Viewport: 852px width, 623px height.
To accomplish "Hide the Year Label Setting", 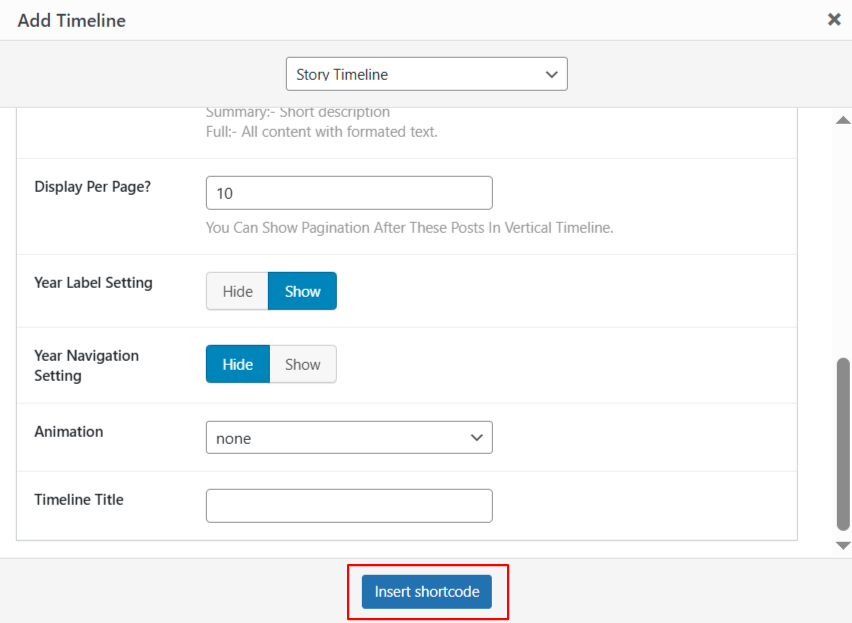I will (x=236, y=291).
